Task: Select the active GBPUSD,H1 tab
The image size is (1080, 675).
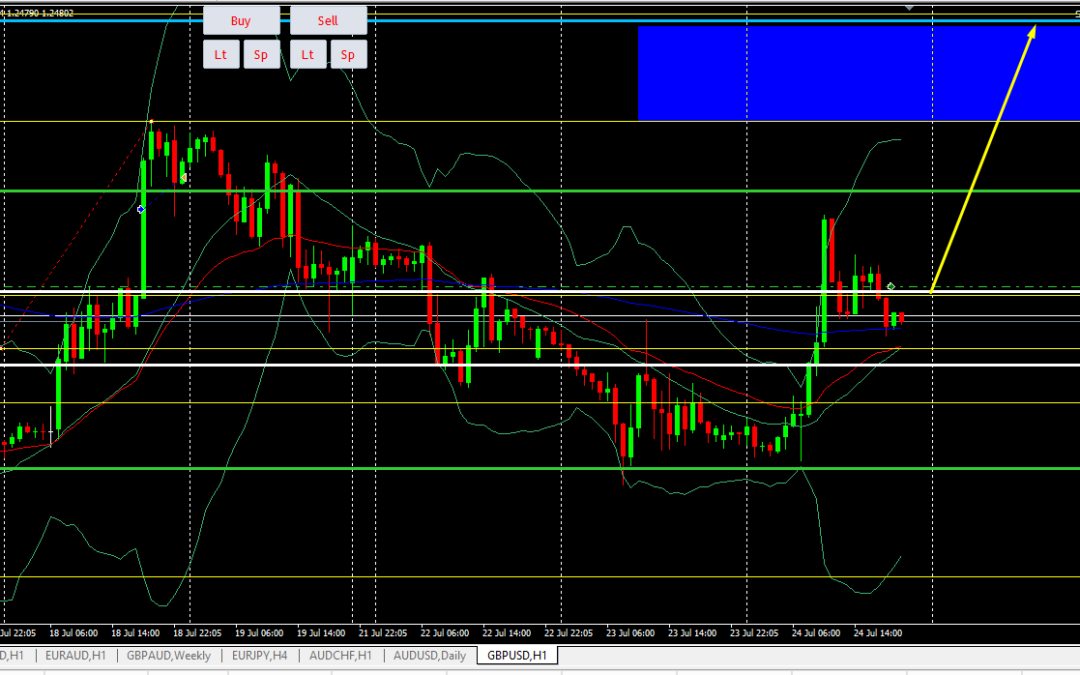Action: pyautogui.click(x=516, y=656)
